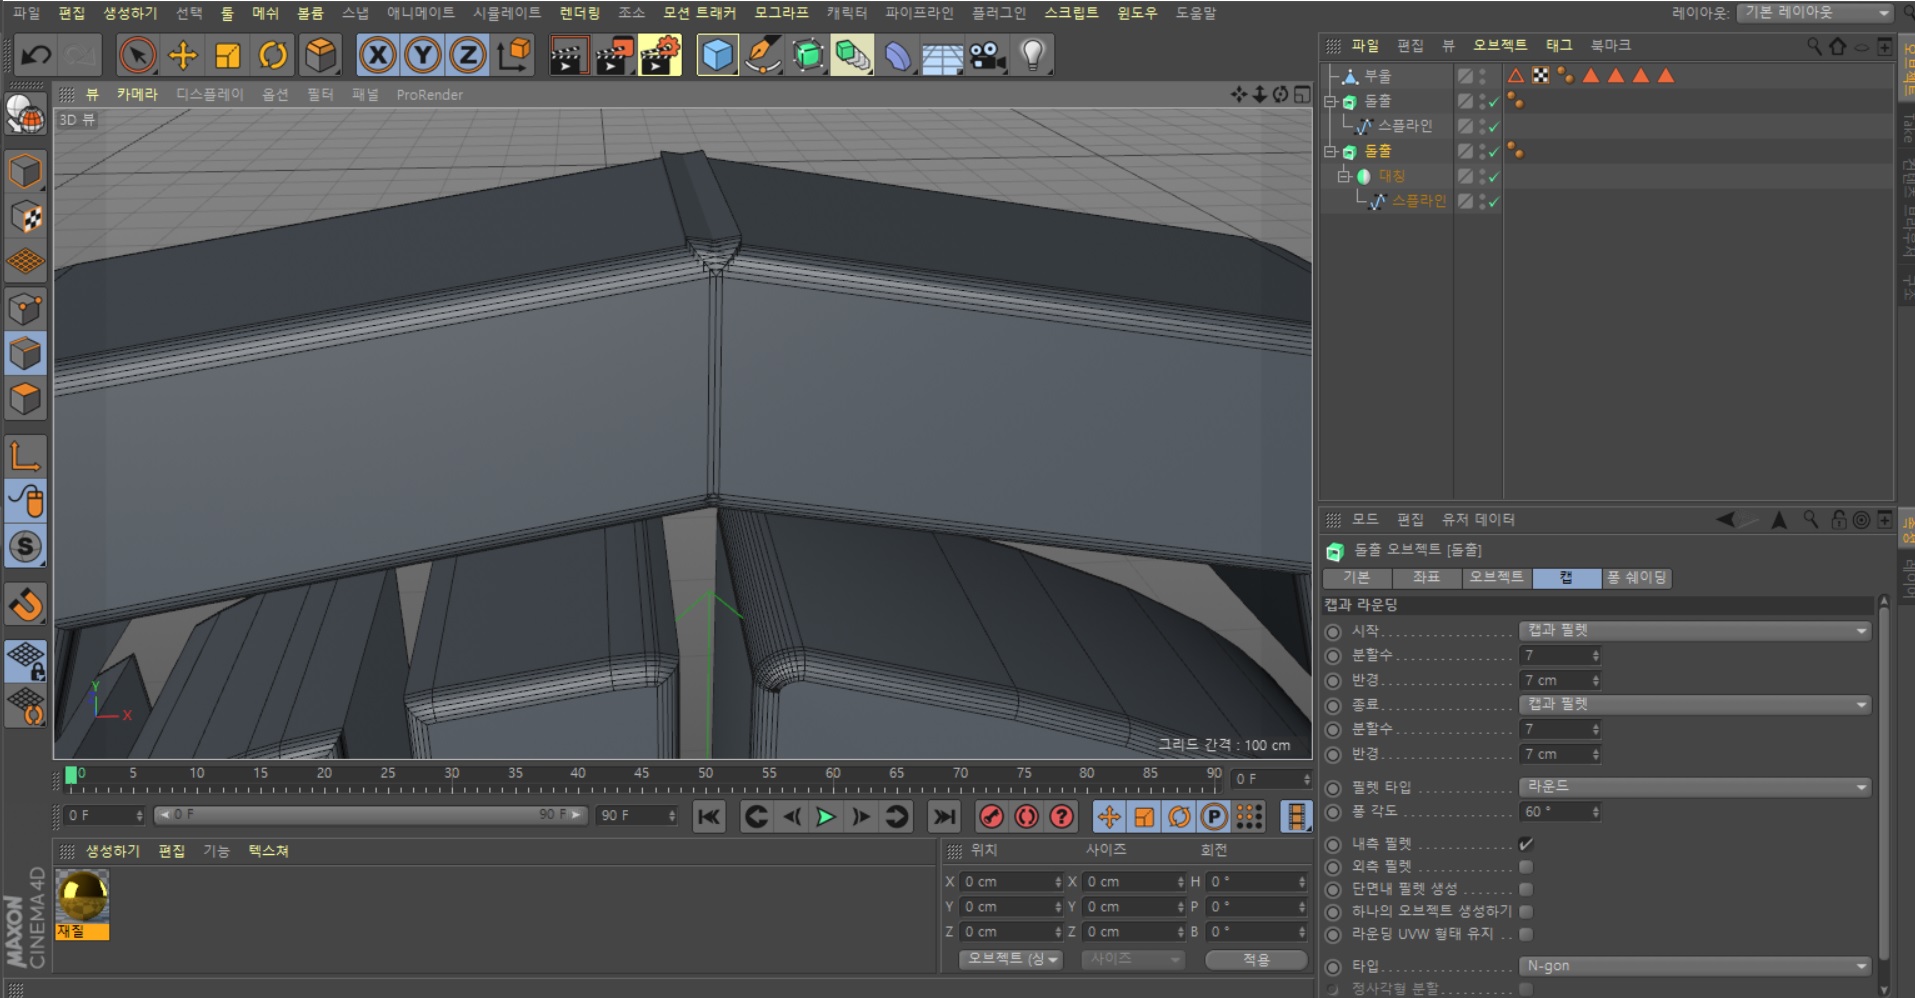Open the 오브젝트 (상) coordinate dropdown
This screenshot has height=998, width=1915.
[1011, 960]
